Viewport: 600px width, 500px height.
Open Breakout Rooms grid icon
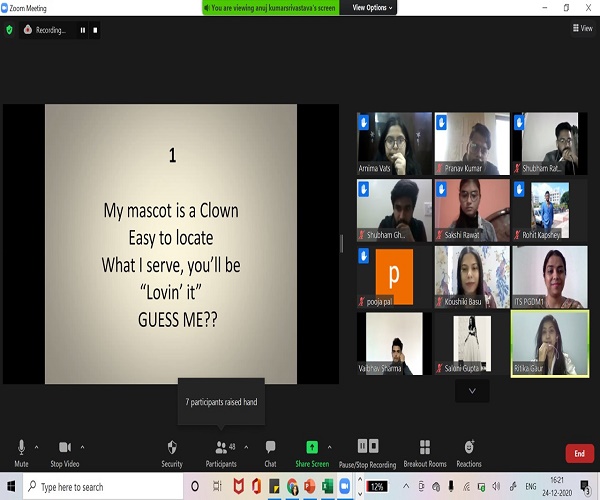(425, 447)
